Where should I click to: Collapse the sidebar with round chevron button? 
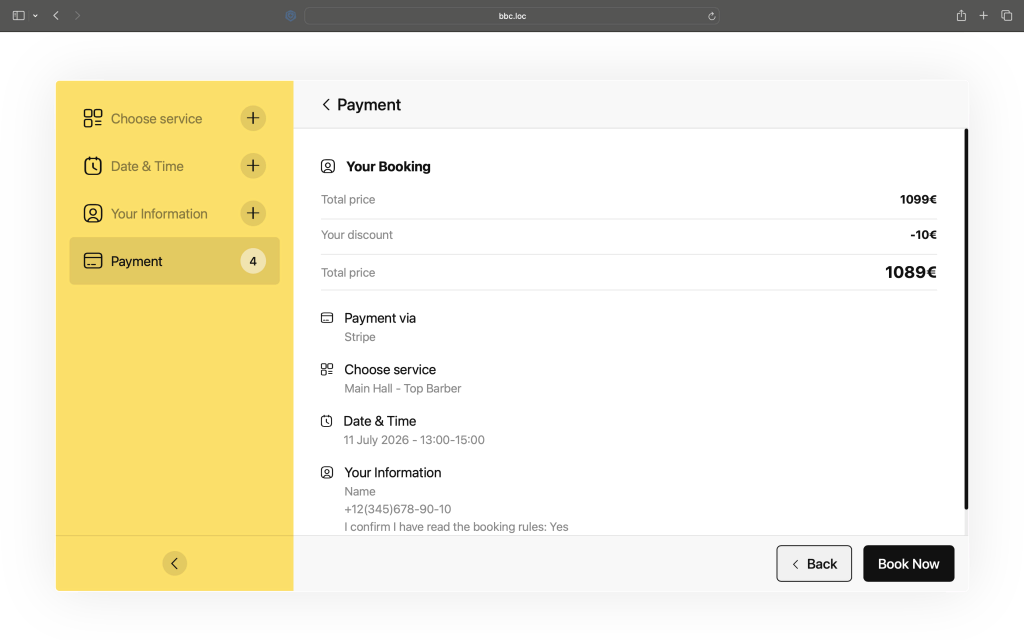point(174,564)
